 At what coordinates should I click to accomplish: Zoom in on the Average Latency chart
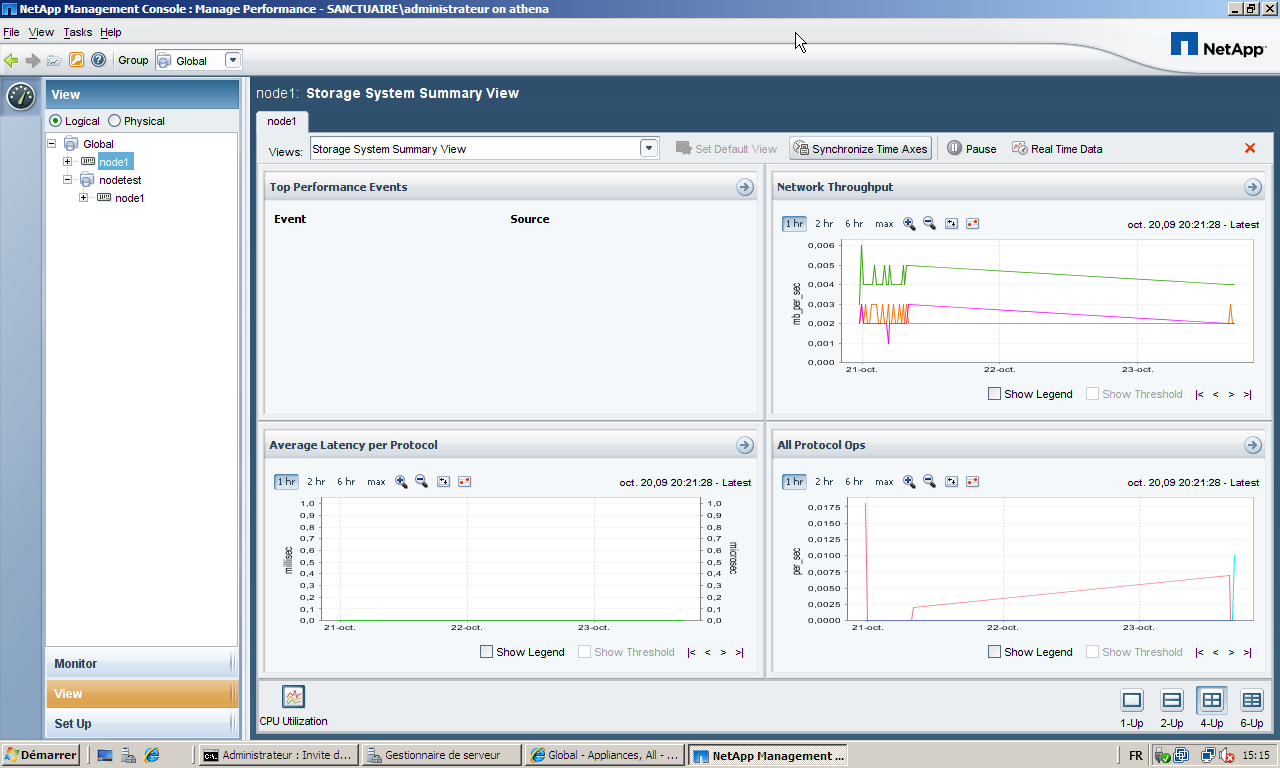click(x=401, y=482)
